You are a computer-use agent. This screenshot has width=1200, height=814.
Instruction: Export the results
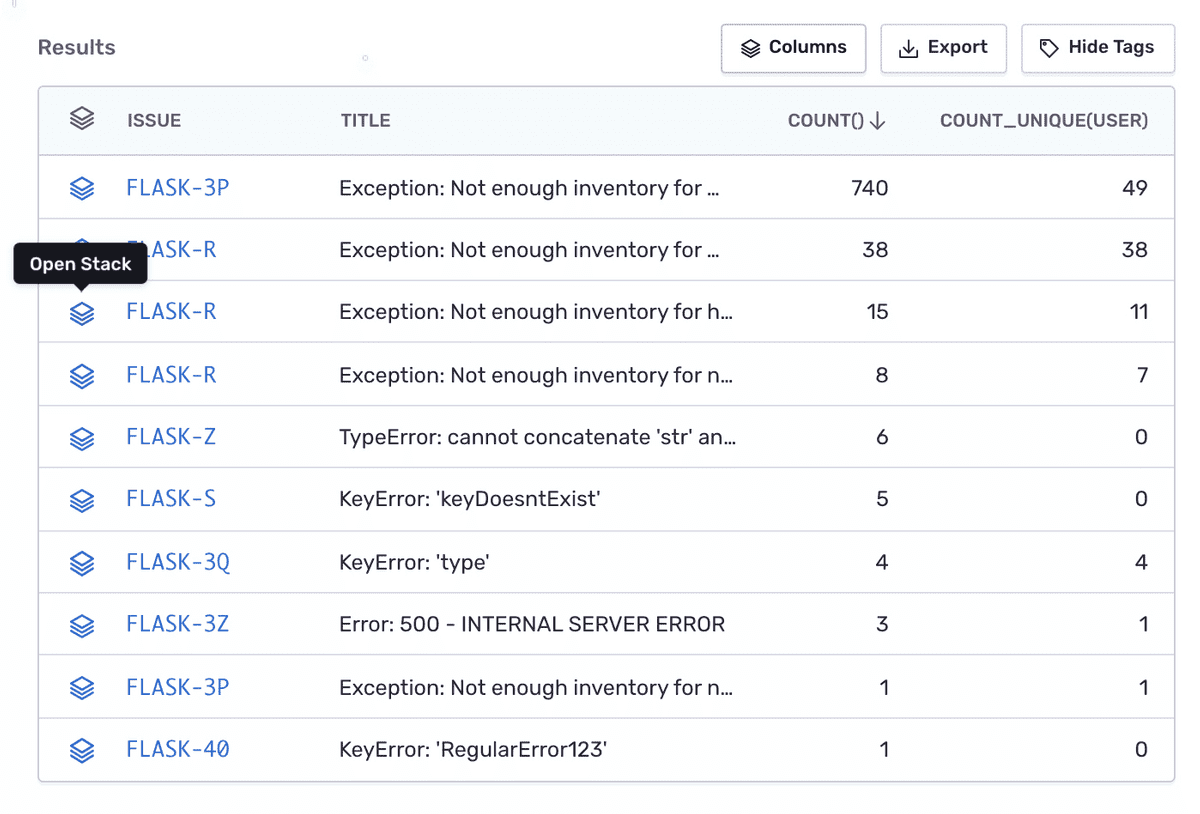(x=943, y=48)
